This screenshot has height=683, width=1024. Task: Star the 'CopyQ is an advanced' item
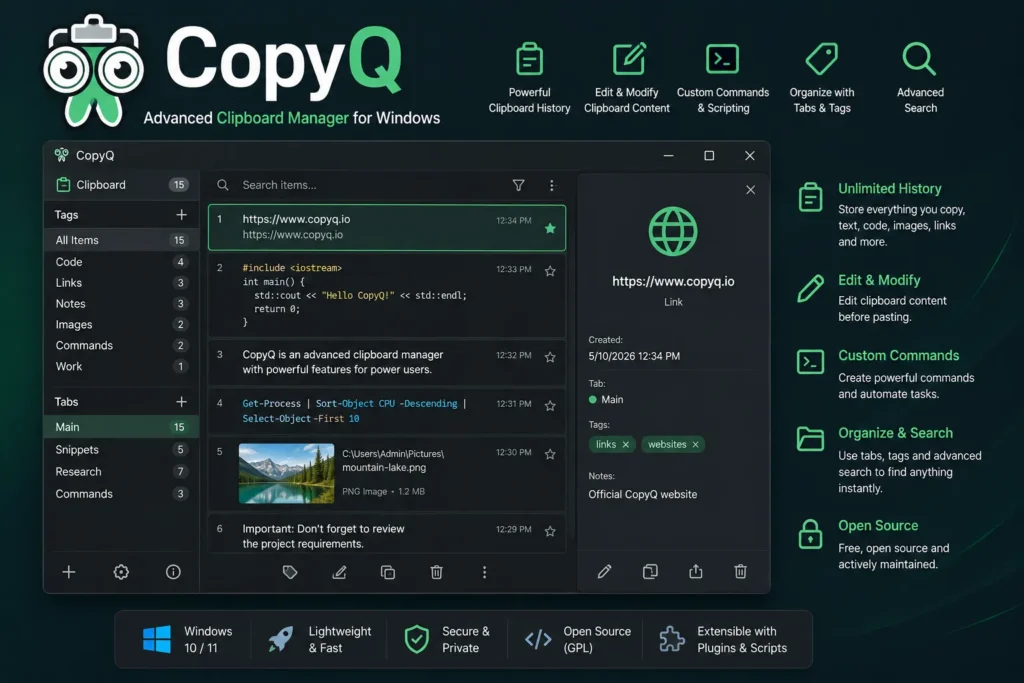click(550, 357)
